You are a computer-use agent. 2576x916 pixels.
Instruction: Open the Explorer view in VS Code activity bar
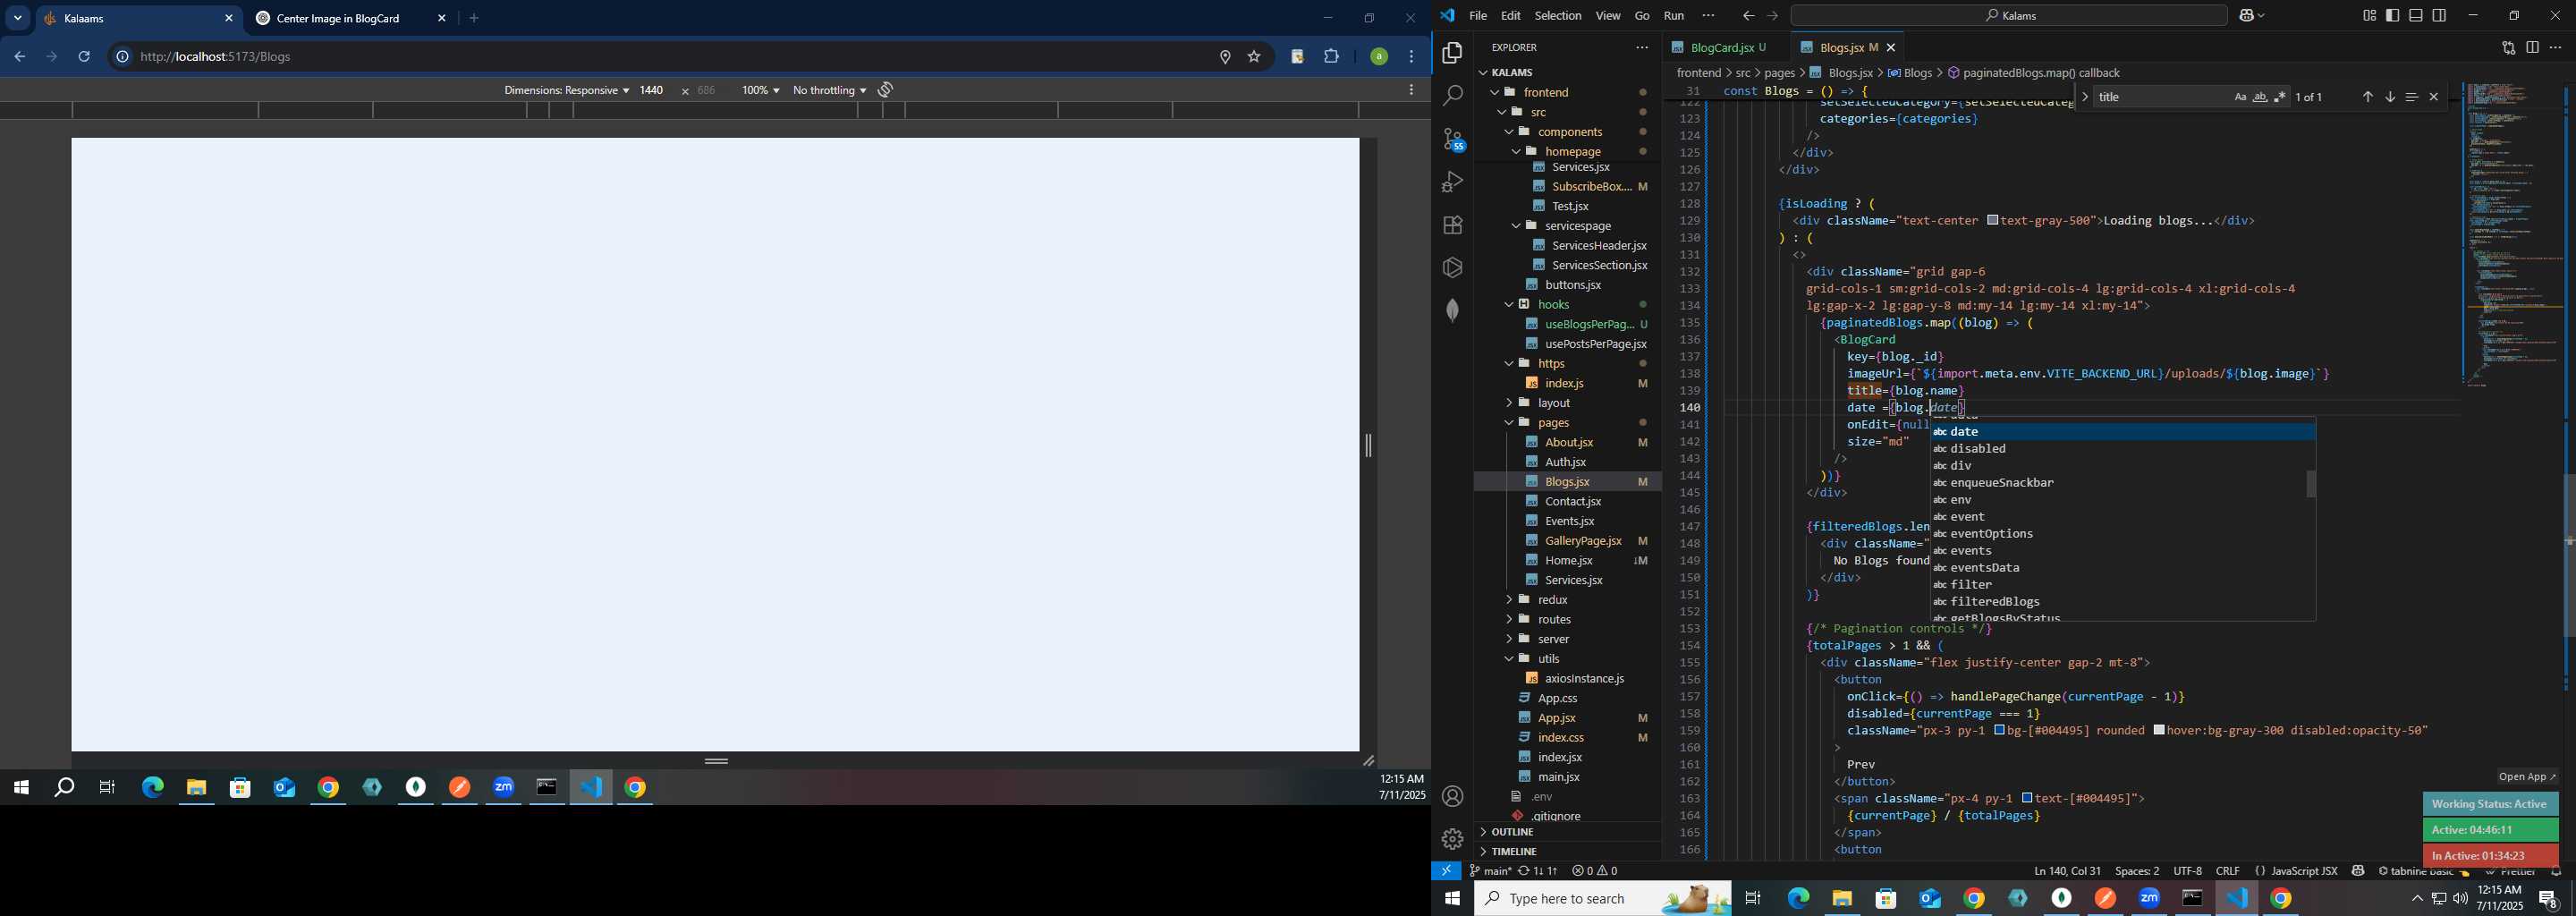(x=1452, y=53)
